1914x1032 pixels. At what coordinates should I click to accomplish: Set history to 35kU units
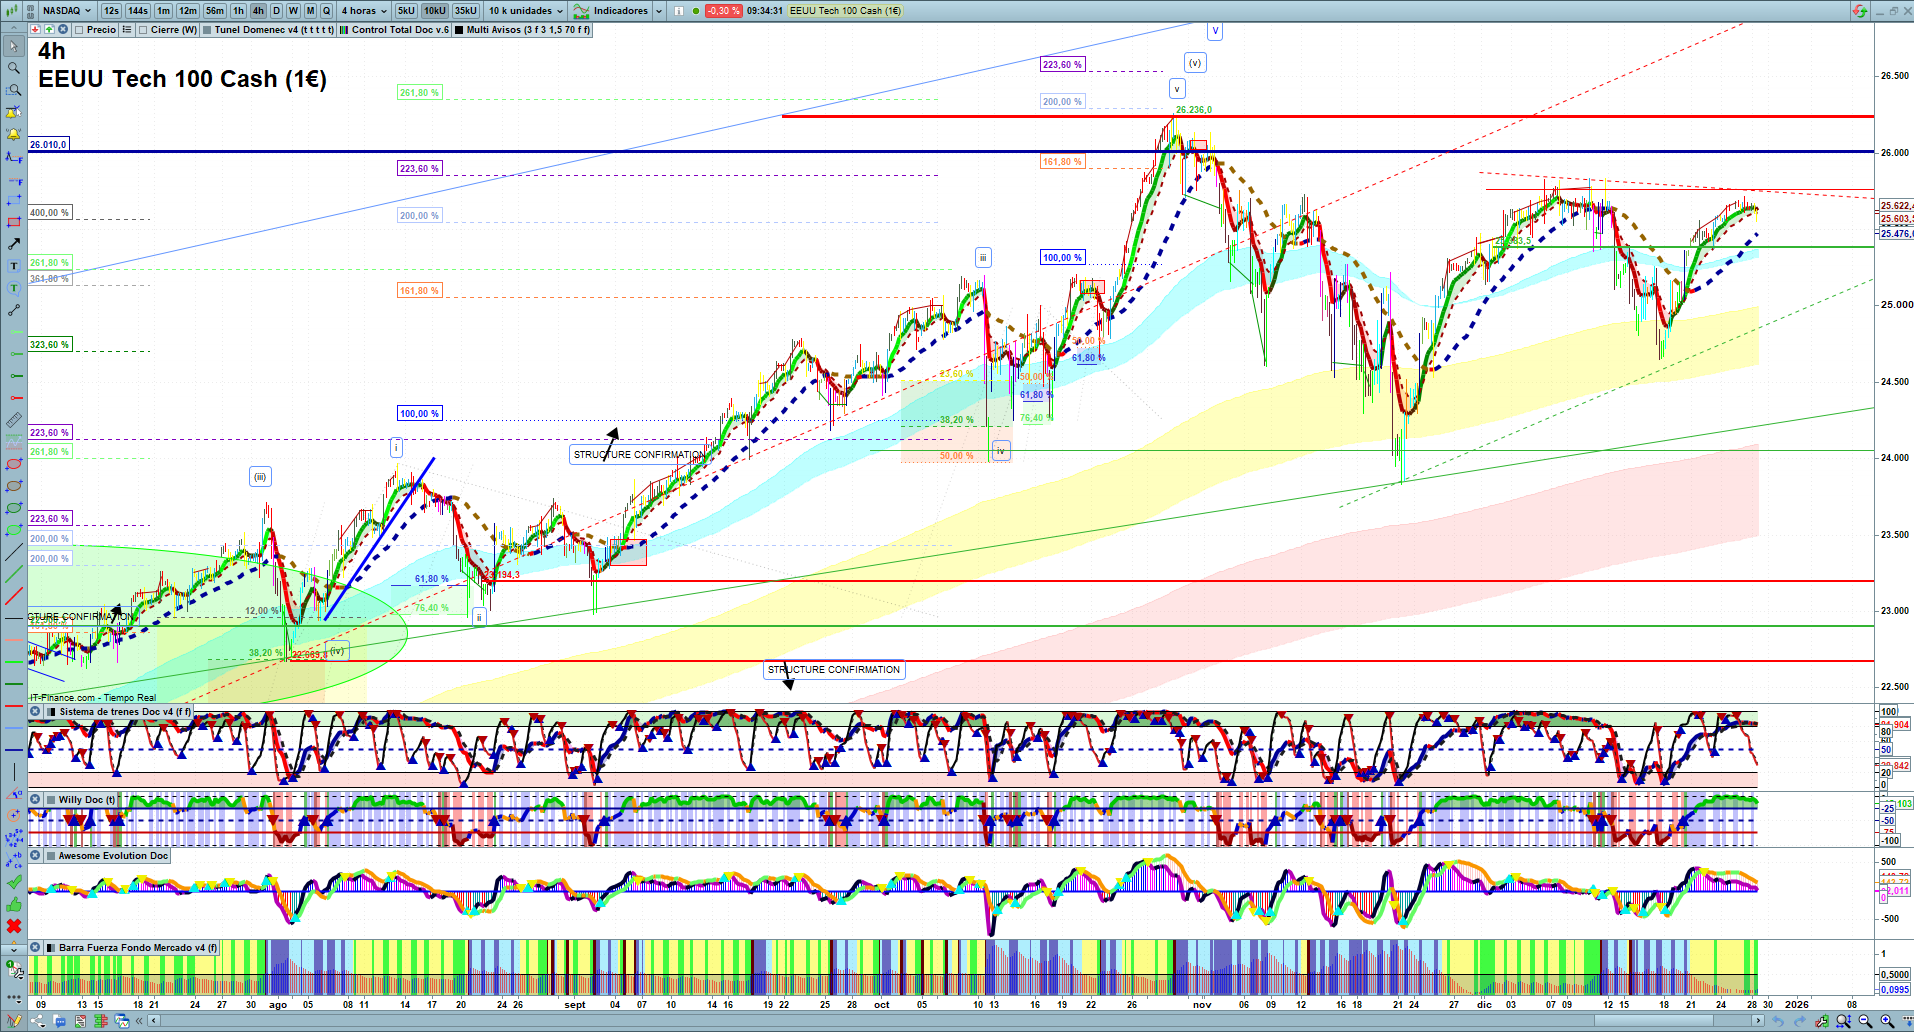(466, 11)
